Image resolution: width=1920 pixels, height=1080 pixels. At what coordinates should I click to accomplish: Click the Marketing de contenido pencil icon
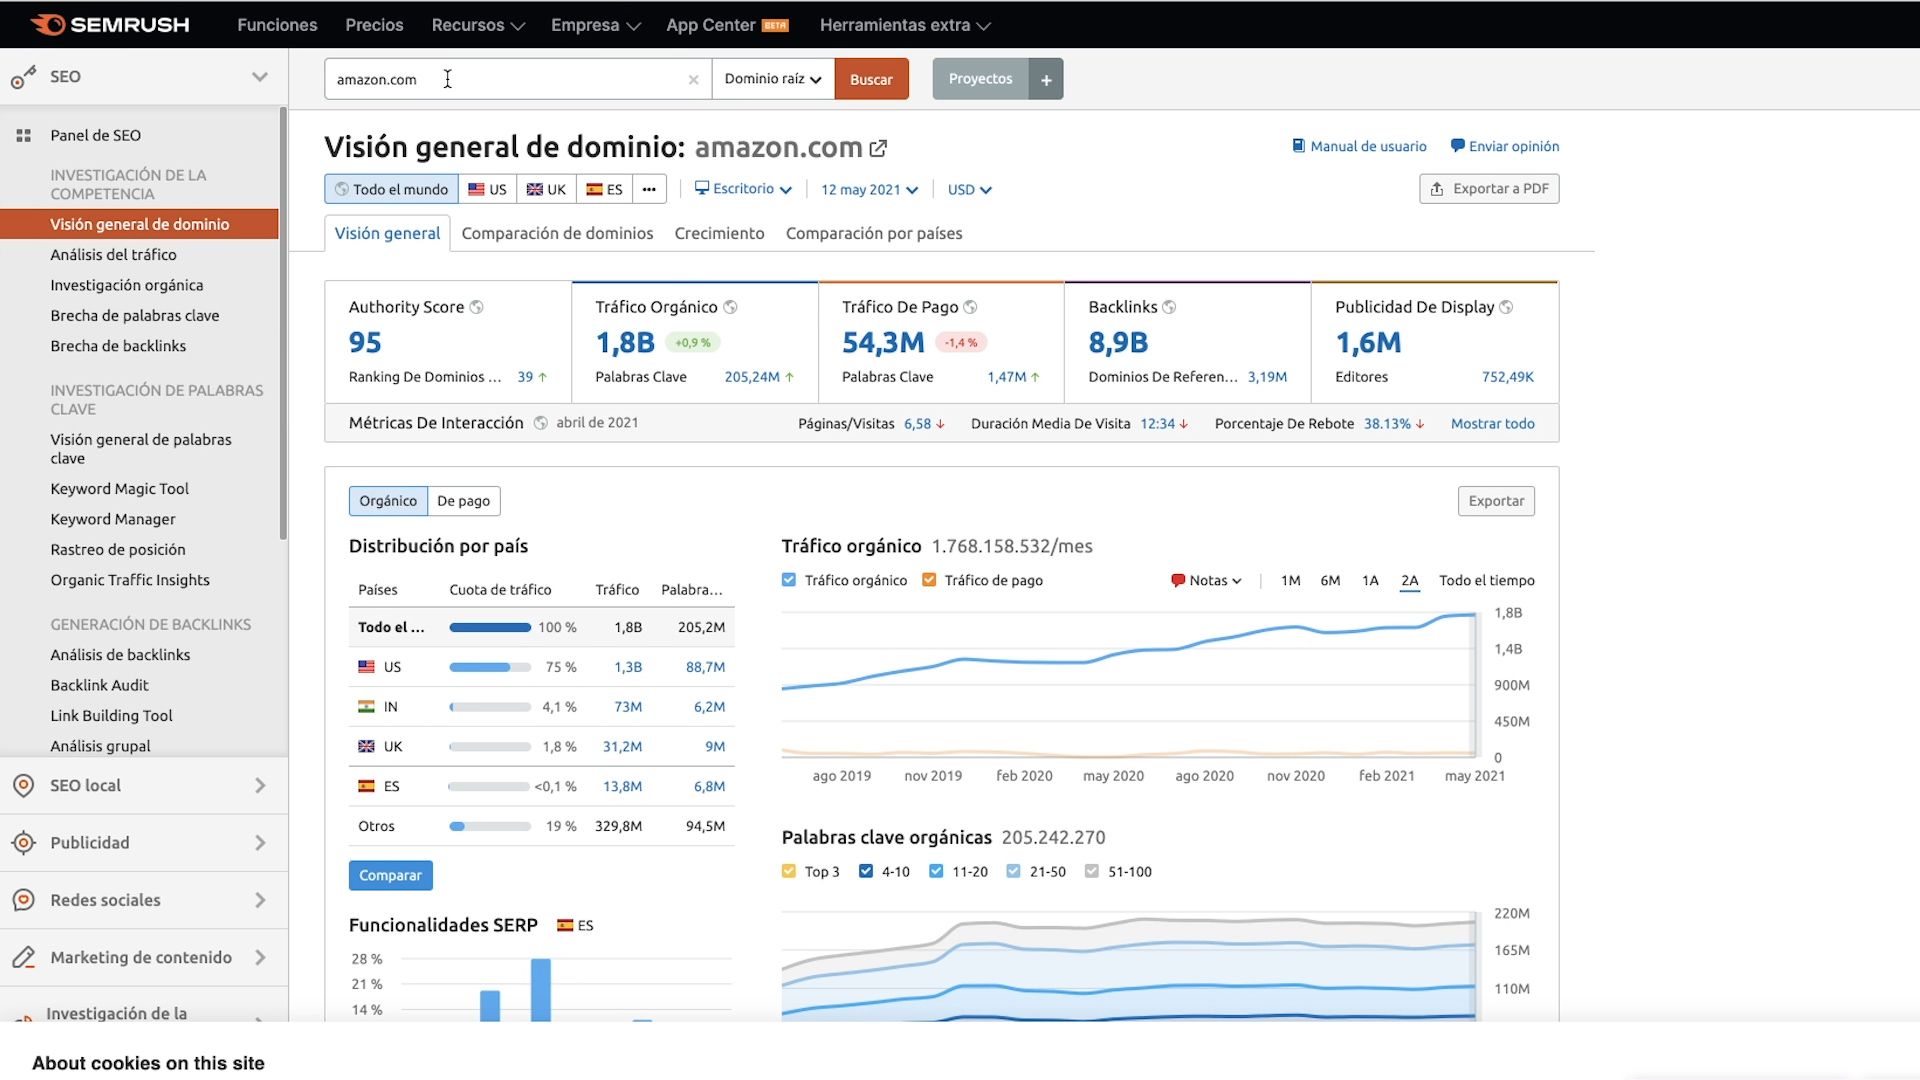click(x=24, y=957)
